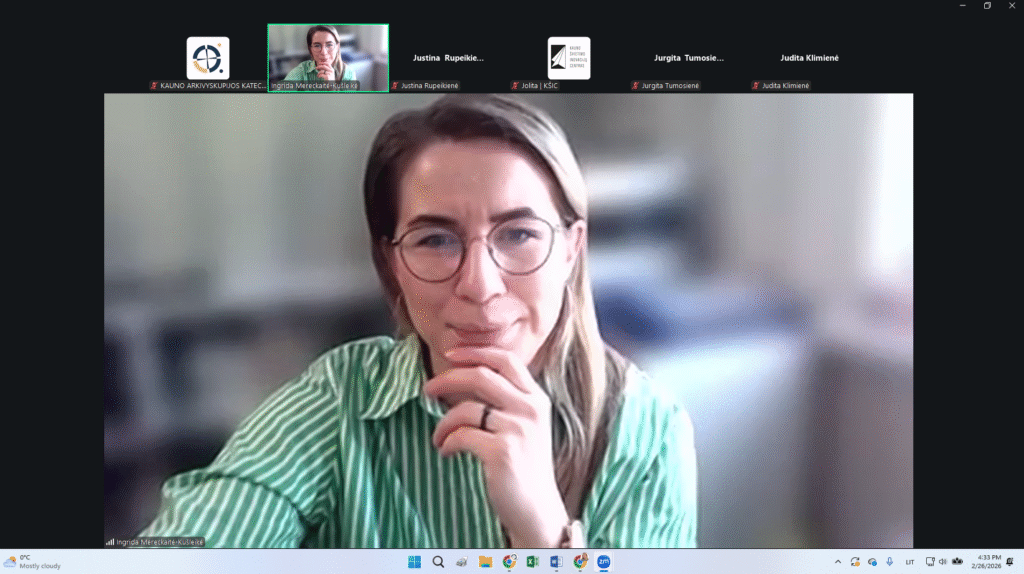Open the LIT keyboard language switcher
Image resolution: width=1024 pixels, height=574 pixels.
point(910,562)
